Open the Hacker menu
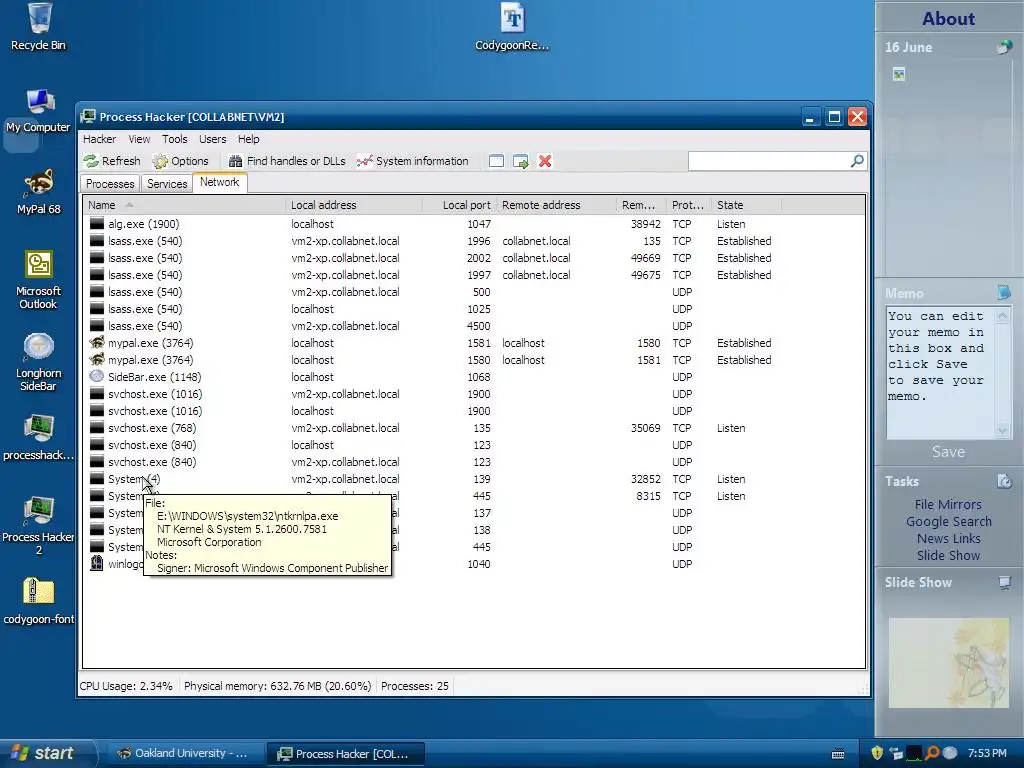Image resolution: width=1024 pixels, height=768 pixels. (x=99, y=139)
